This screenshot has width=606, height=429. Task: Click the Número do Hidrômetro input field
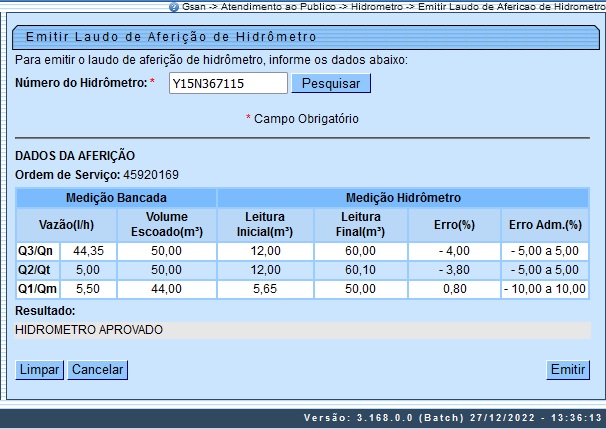pyautogui.click(x=228, y=84)
